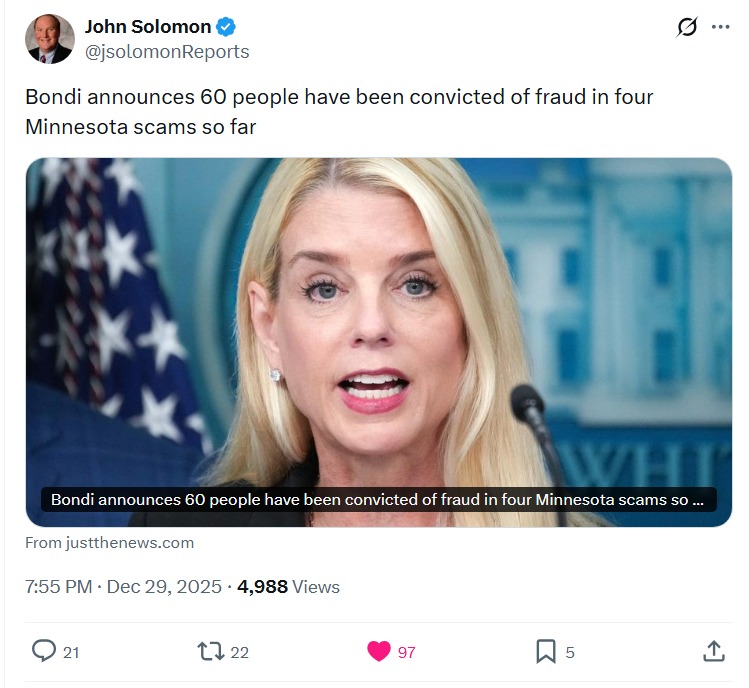Click the blue verified badge

click(226, 27)
